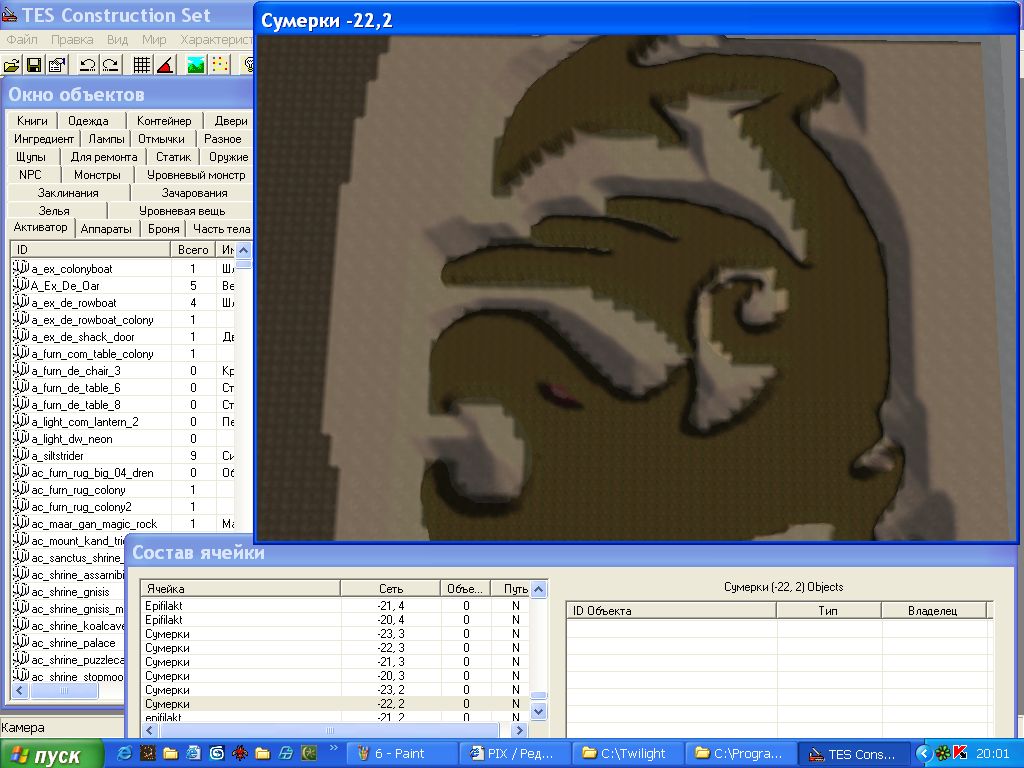Sort objects by Владелец column

933,611
